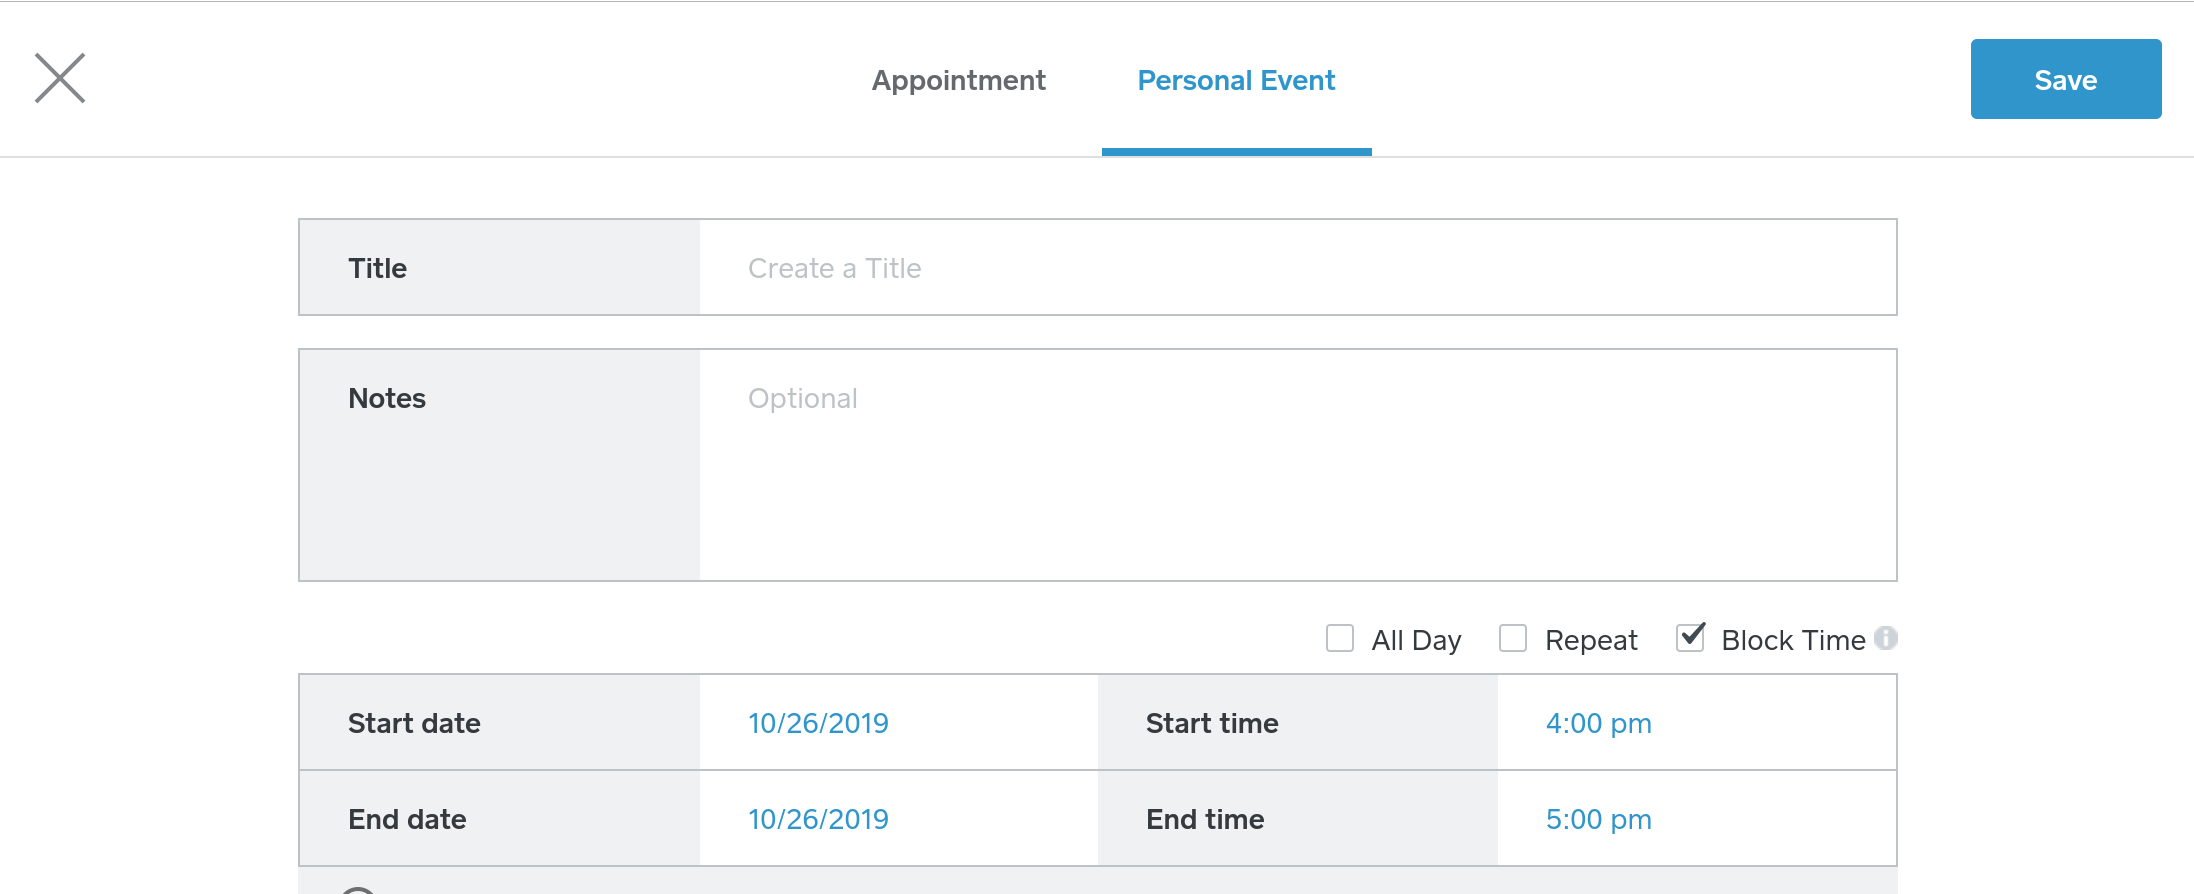Open the end time dropdown showing 5:00 pm
This screenshot has height=894, width=2194.
(x=1598, y=819)
